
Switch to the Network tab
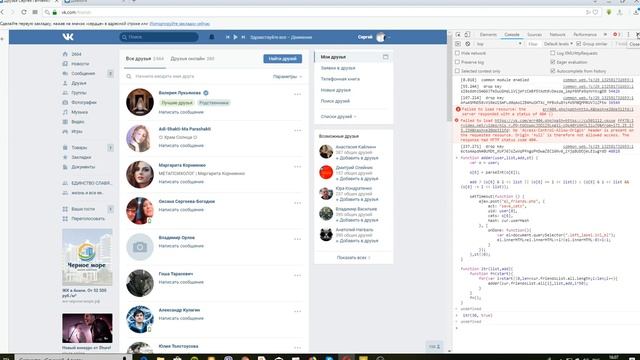[x=558, y=35]
